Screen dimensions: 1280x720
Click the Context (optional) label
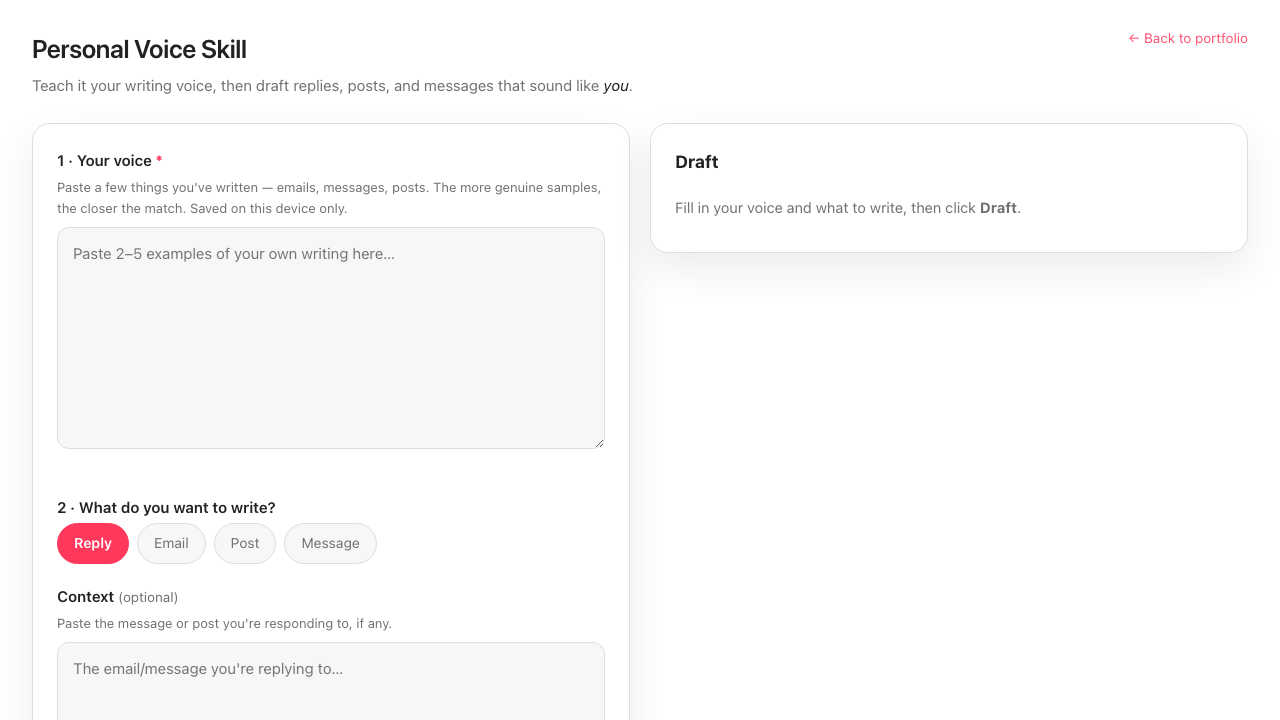coord(118,597)
